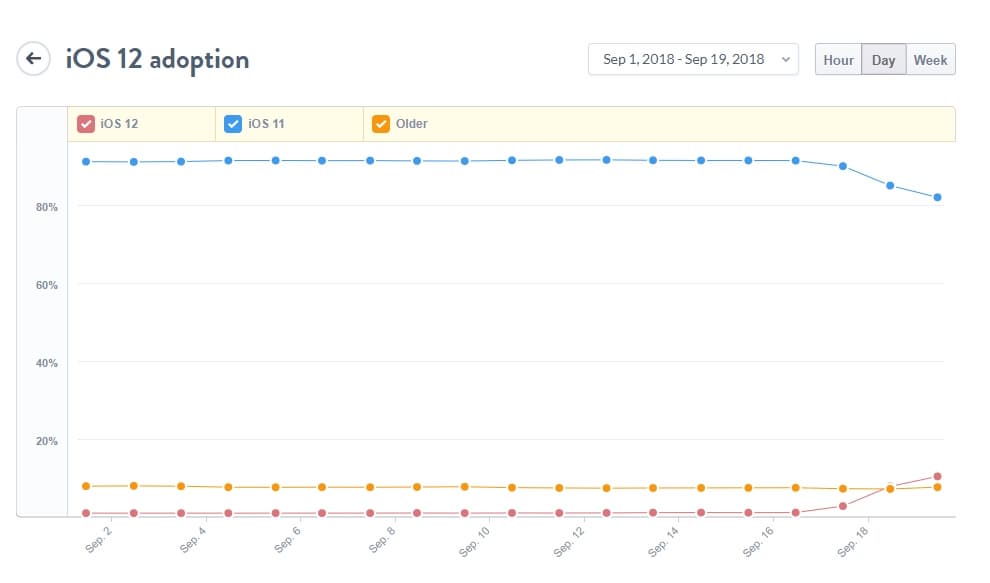Uncheck the iOS 12 series checkbox
Image resolution: width=990 pixels, height=583 pixels.
86,124
